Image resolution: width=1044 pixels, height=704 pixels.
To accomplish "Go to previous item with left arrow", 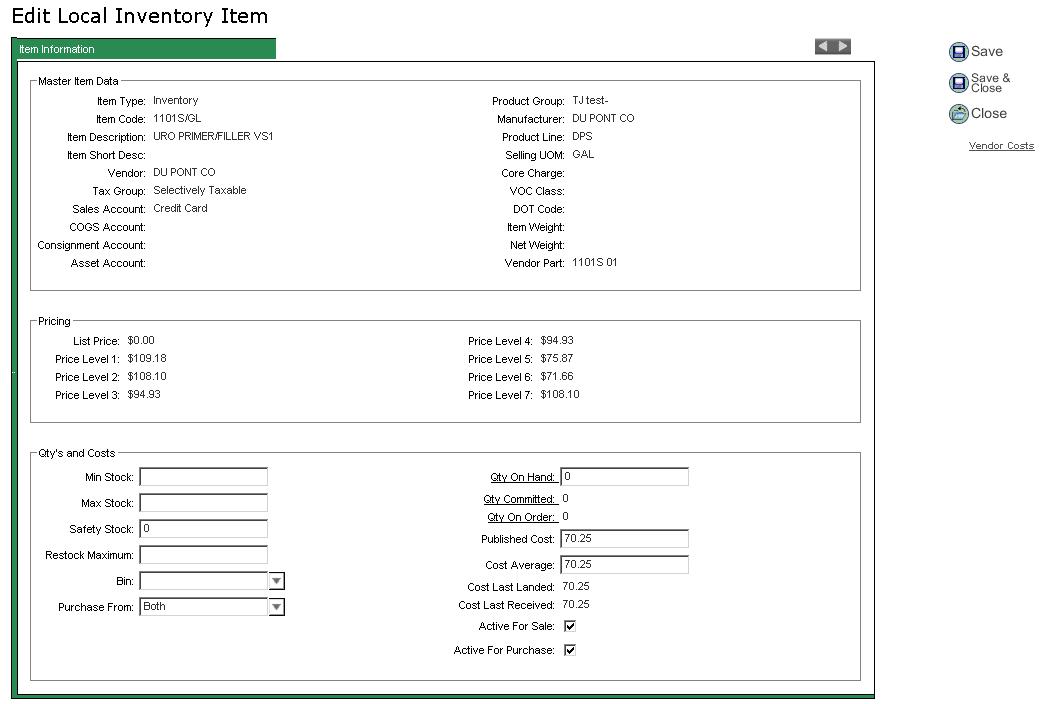I will pyautogui.click(x=823, y=46).
